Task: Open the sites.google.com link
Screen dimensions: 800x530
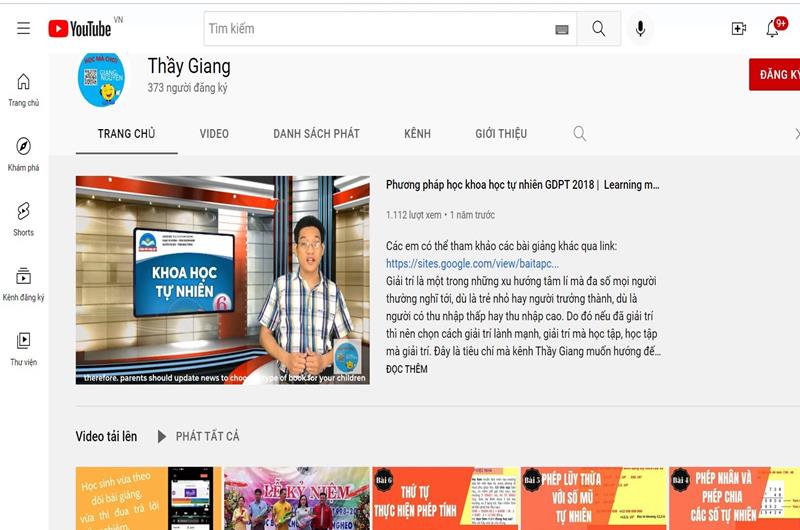Action: 472,263
